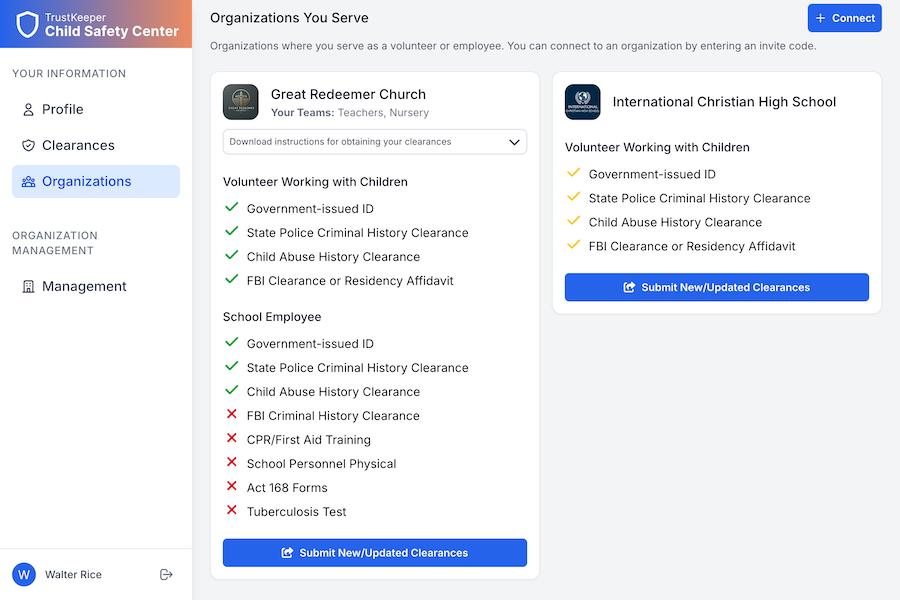
Task: Submit New/Updated Clearances for Great Redeemer Church
Action: click(374, 552)
